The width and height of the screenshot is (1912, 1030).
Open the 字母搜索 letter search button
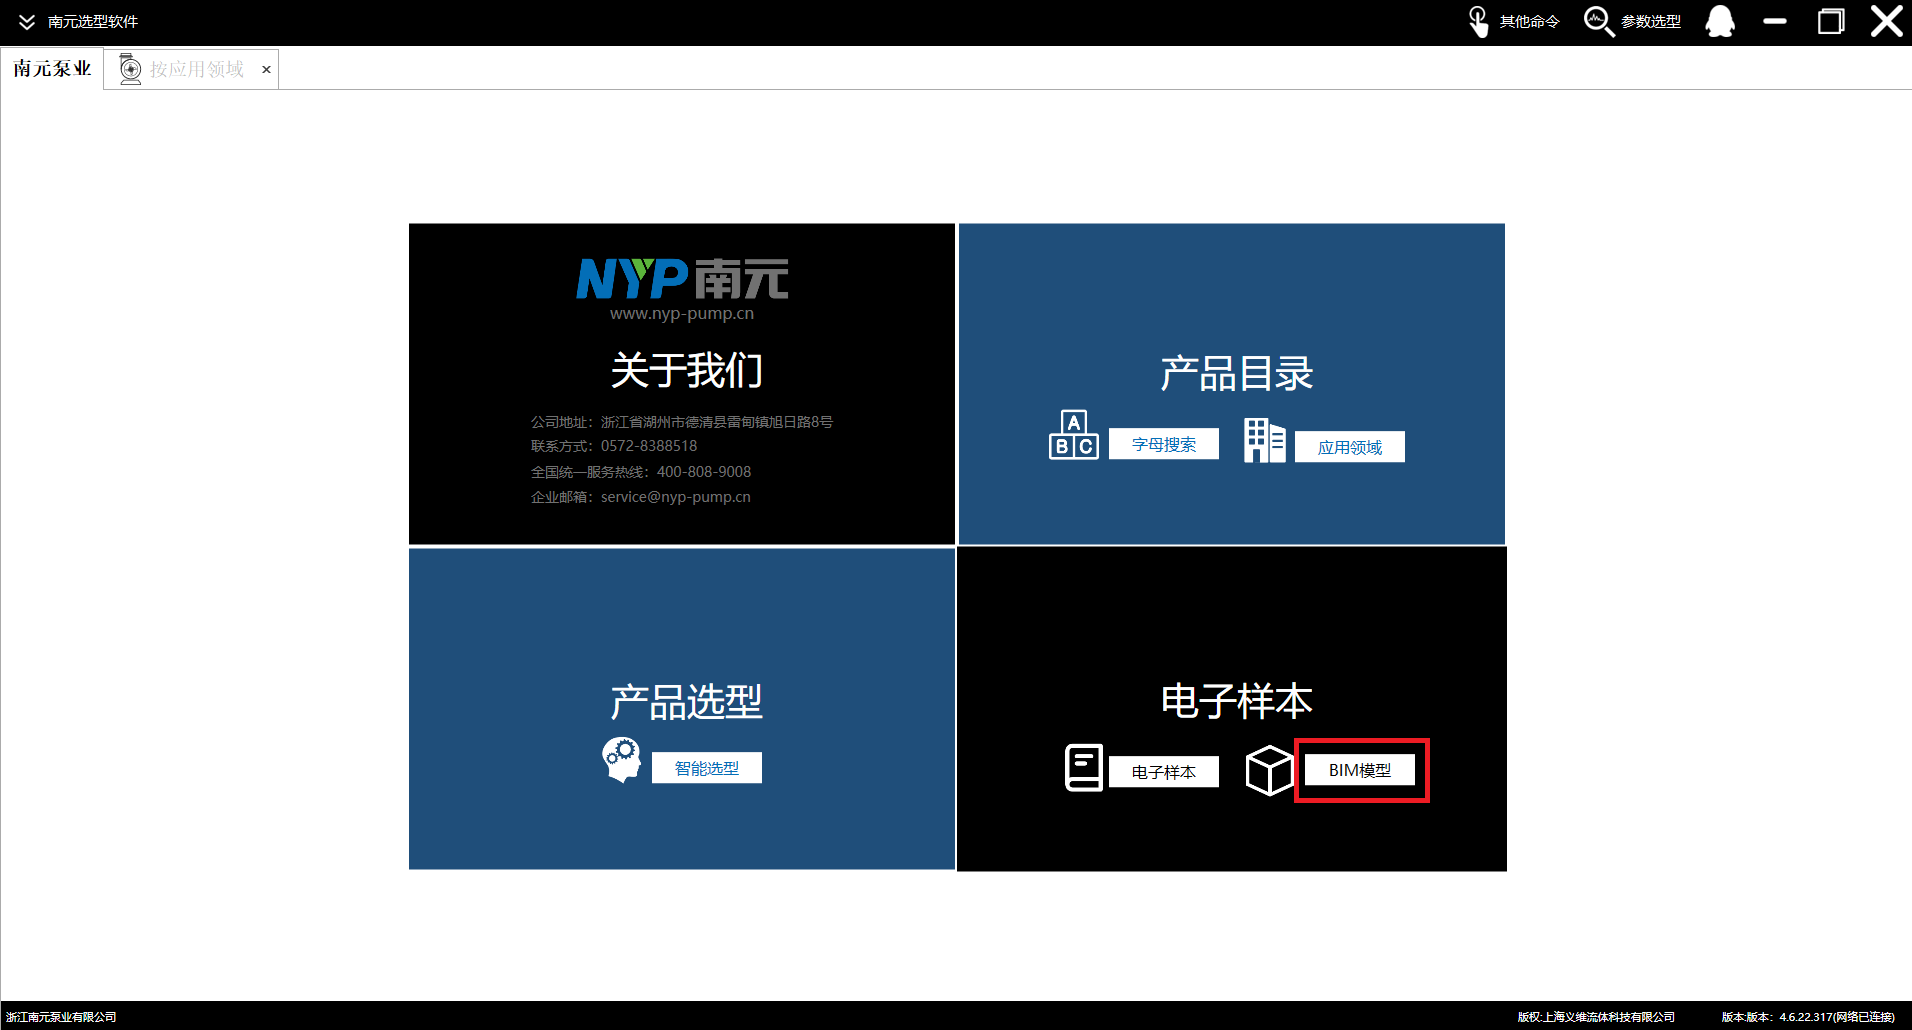pos(1163,444)
